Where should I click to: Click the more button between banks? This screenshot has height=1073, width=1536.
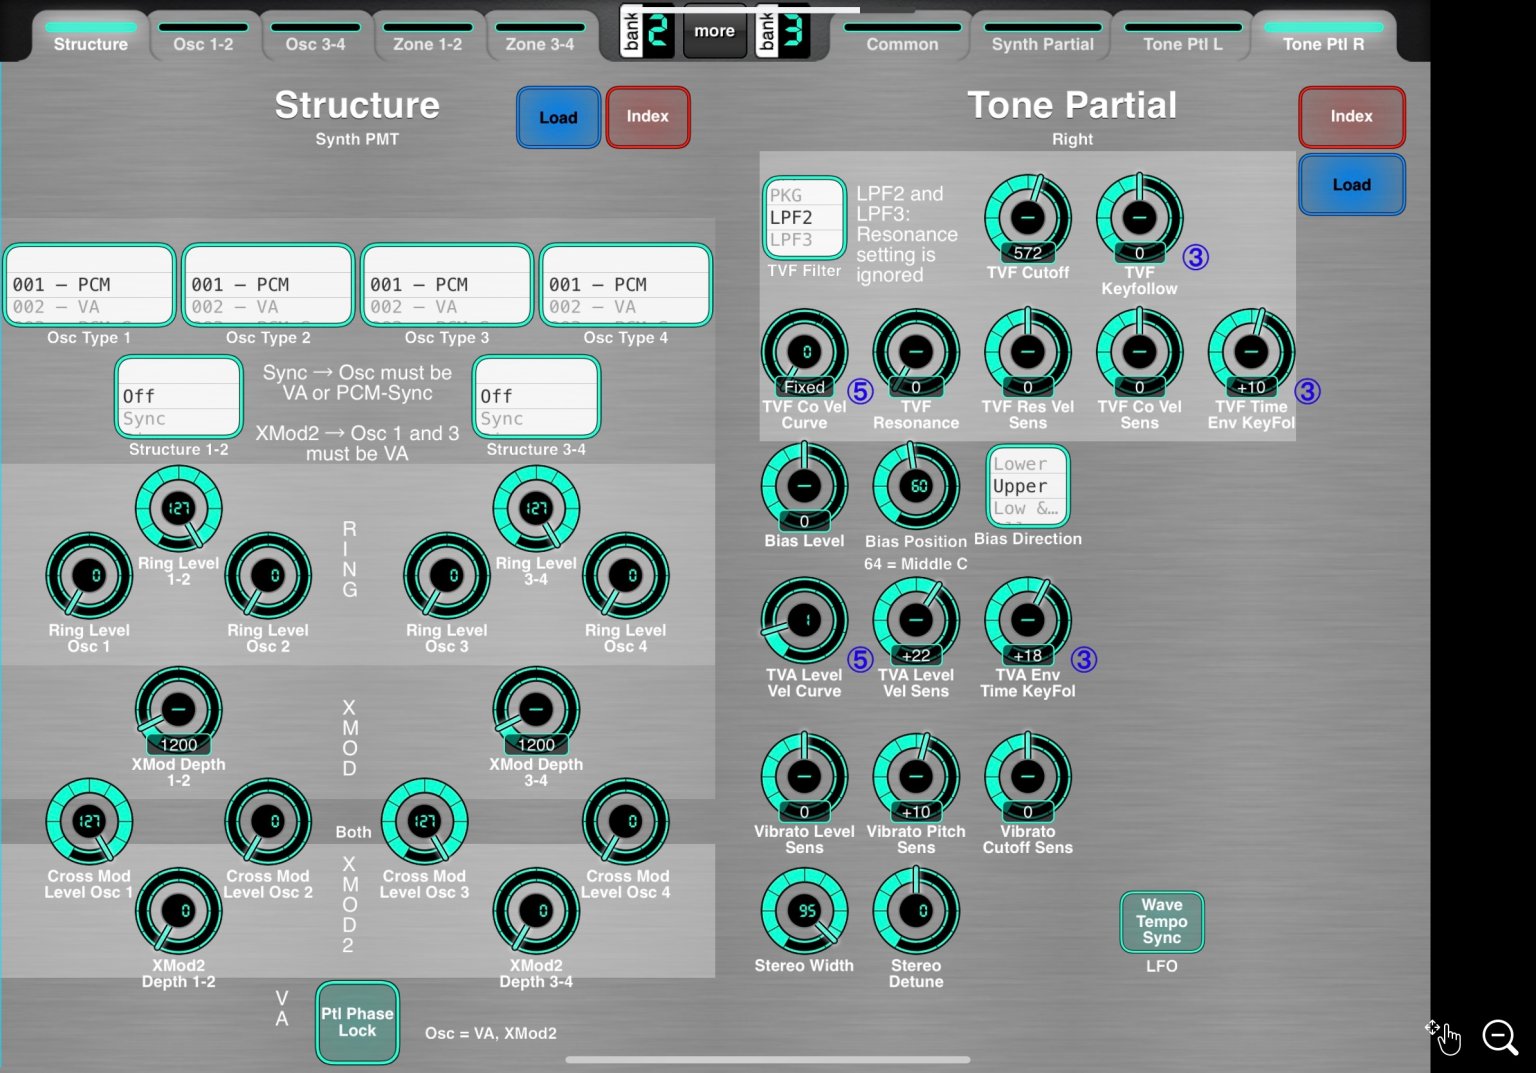tap(714, 31)
